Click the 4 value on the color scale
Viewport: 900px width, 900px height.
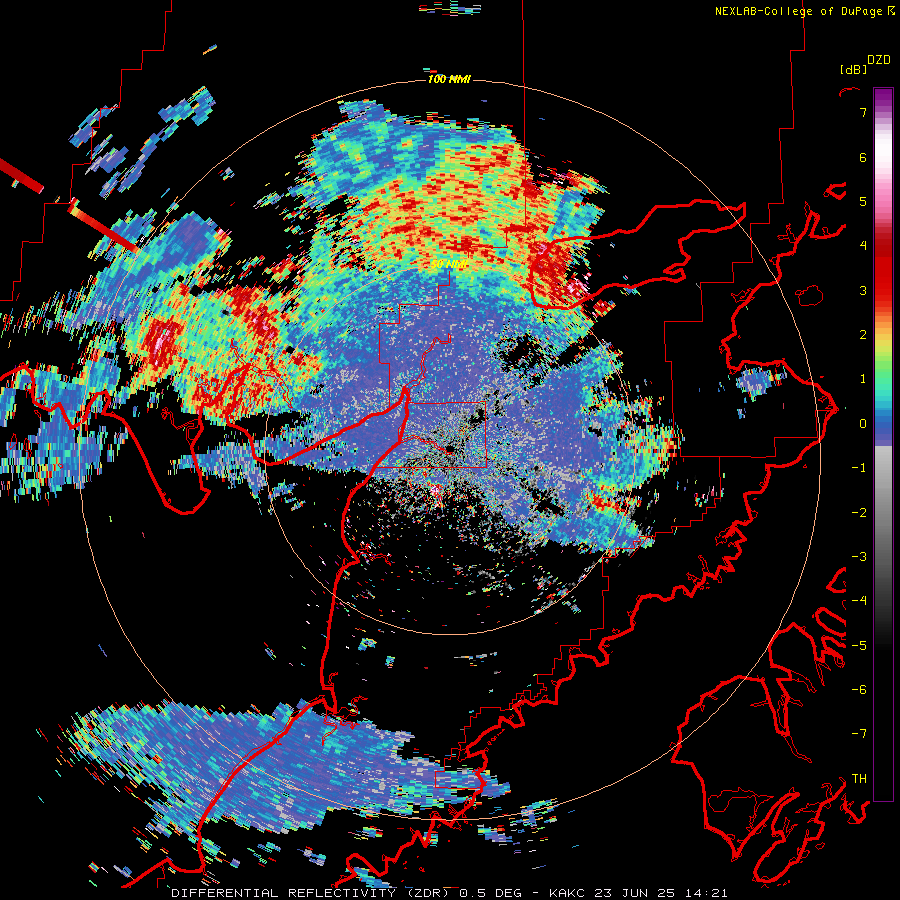pyautogui.click(x=863, y=246)
